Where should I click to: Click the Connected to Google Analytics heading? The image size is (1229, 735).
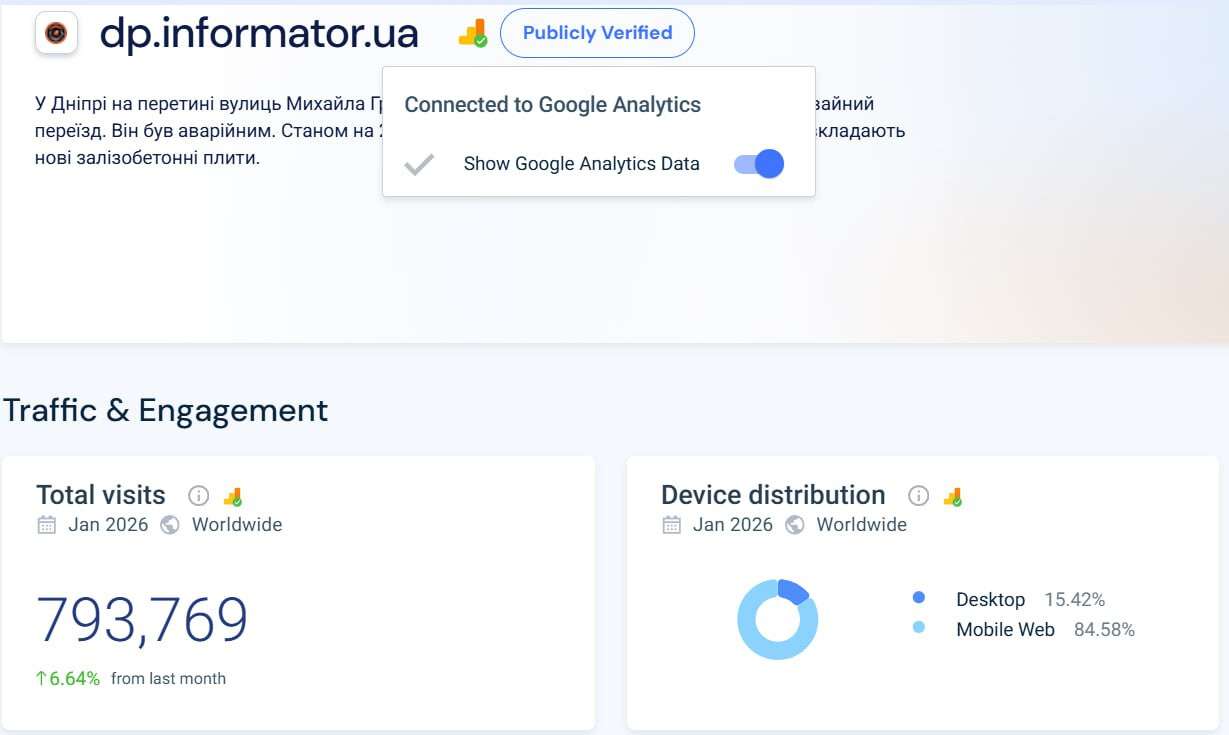(552, 105)
